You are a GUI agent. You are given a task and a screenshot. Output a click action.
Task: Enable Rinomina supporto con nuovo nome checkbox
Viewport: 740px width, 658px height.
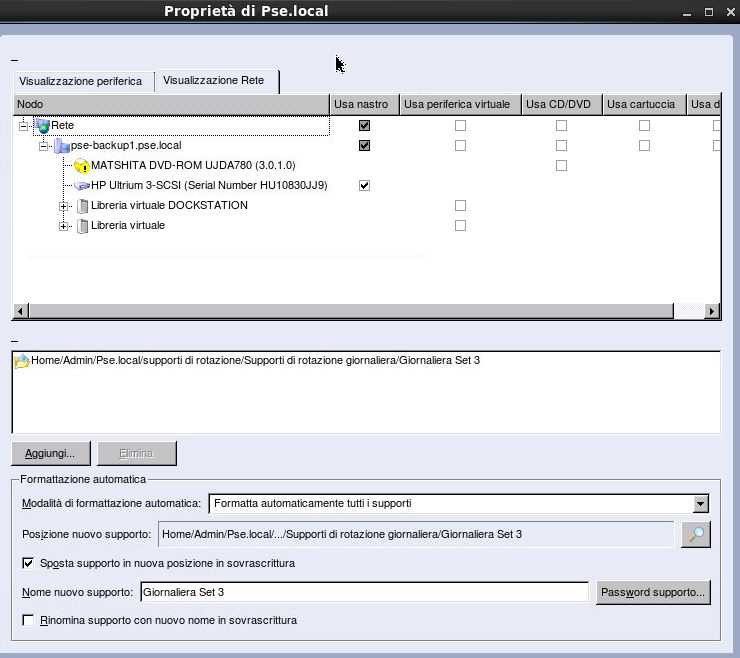[28, 621]
